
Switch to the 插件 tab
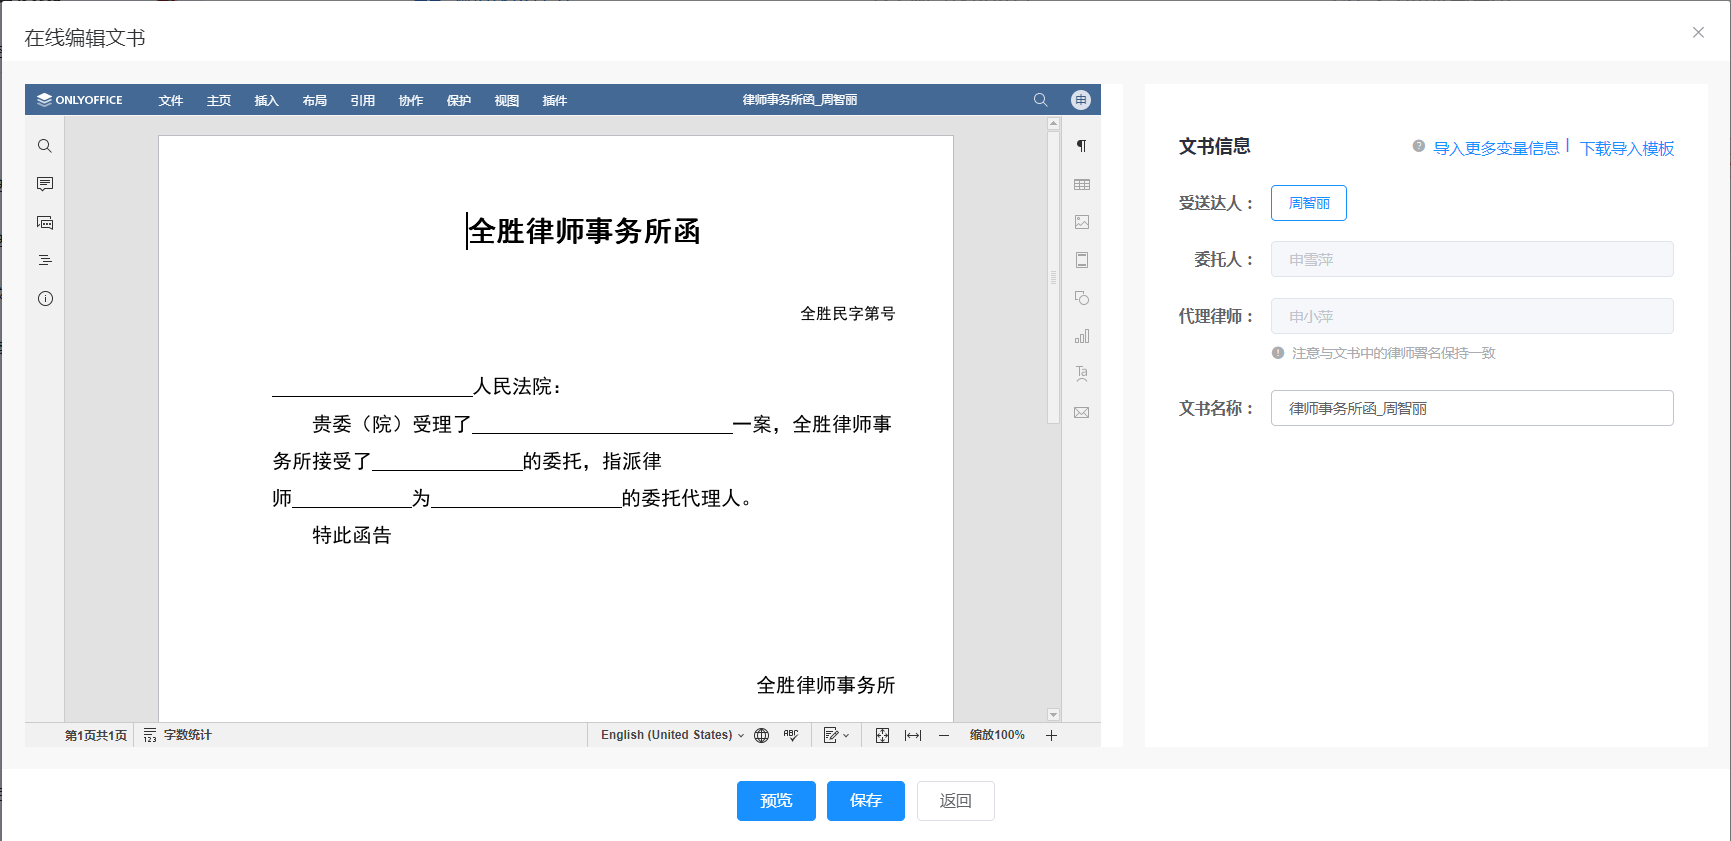click(x=555, y=100)
